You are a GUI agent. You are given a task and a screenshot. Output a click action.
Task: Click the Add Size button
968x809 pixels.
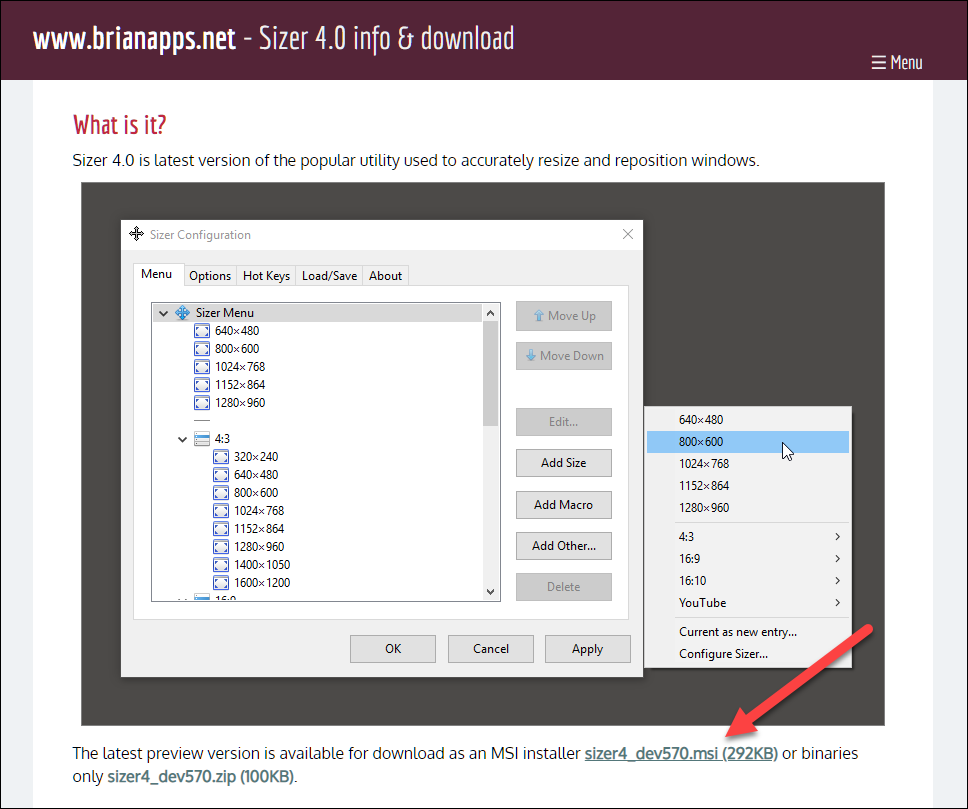click(x=564, y=463)
